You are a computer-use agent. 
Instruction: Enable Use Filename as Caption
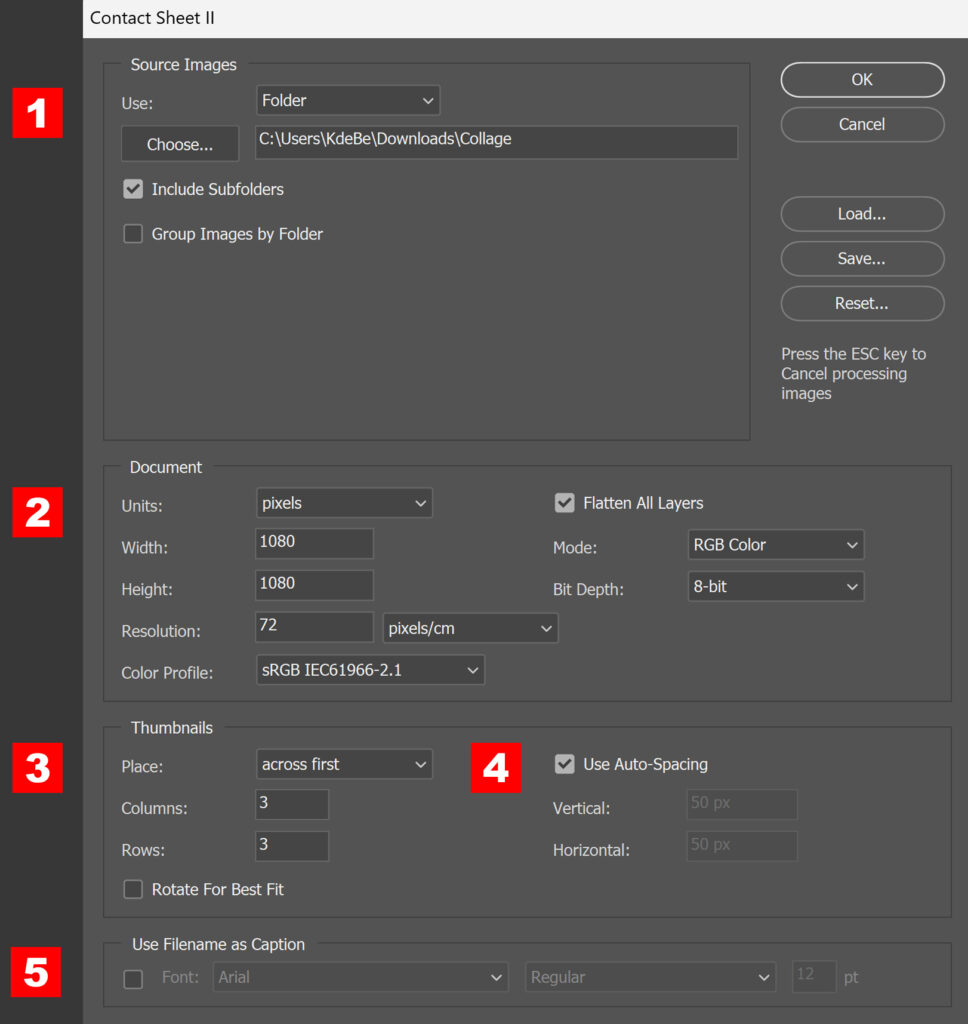133,977
